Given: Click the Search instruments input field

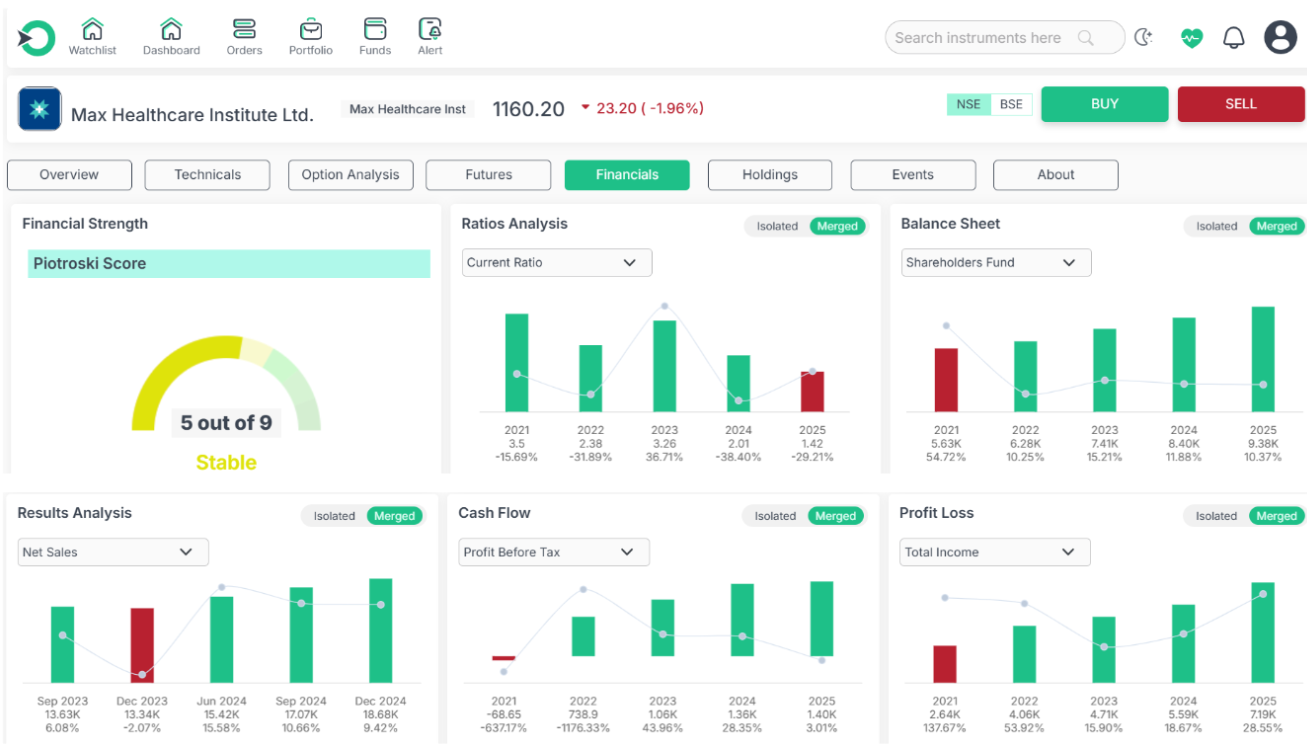Looking at the screenshot, I should 980,38.
